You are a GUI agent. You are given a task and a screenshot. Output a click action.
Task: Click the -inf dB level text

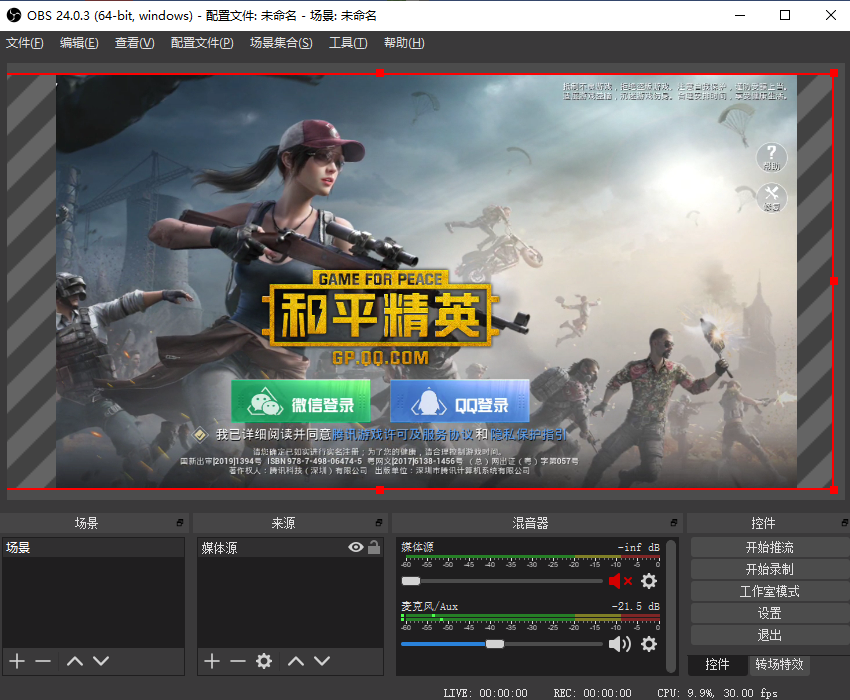click(639, 548)
